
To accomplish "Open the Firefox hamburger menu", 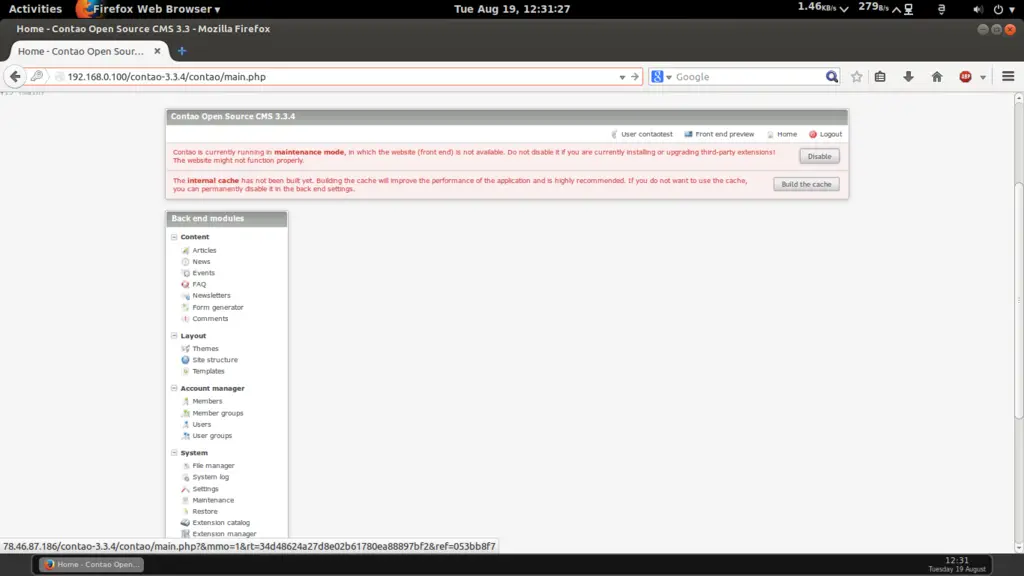I will [1008, 76].
